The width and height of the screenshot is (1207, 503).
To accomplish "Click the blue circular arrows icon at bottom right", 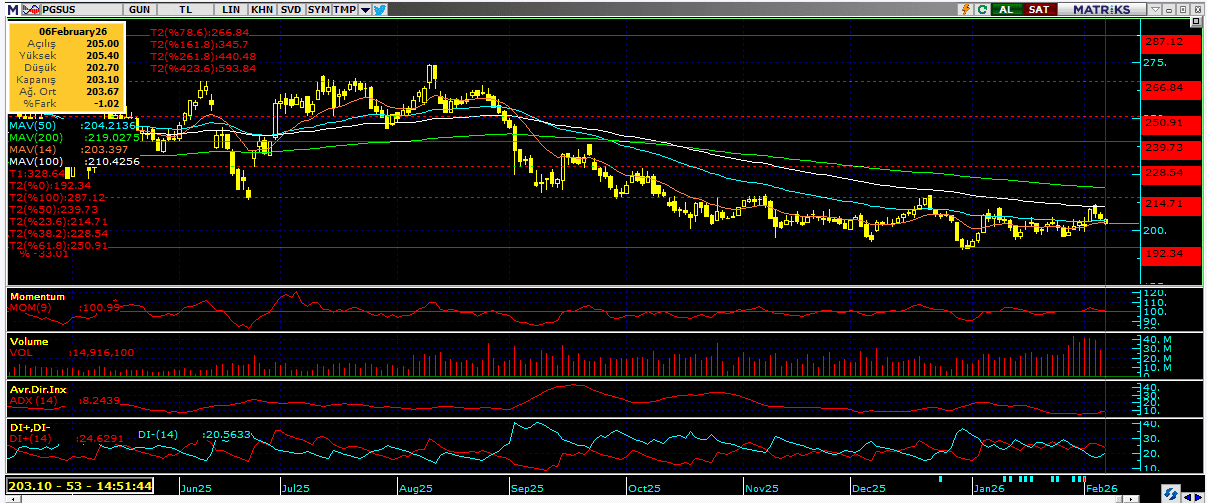I will pyautogui.click(x=1169, y=493).
